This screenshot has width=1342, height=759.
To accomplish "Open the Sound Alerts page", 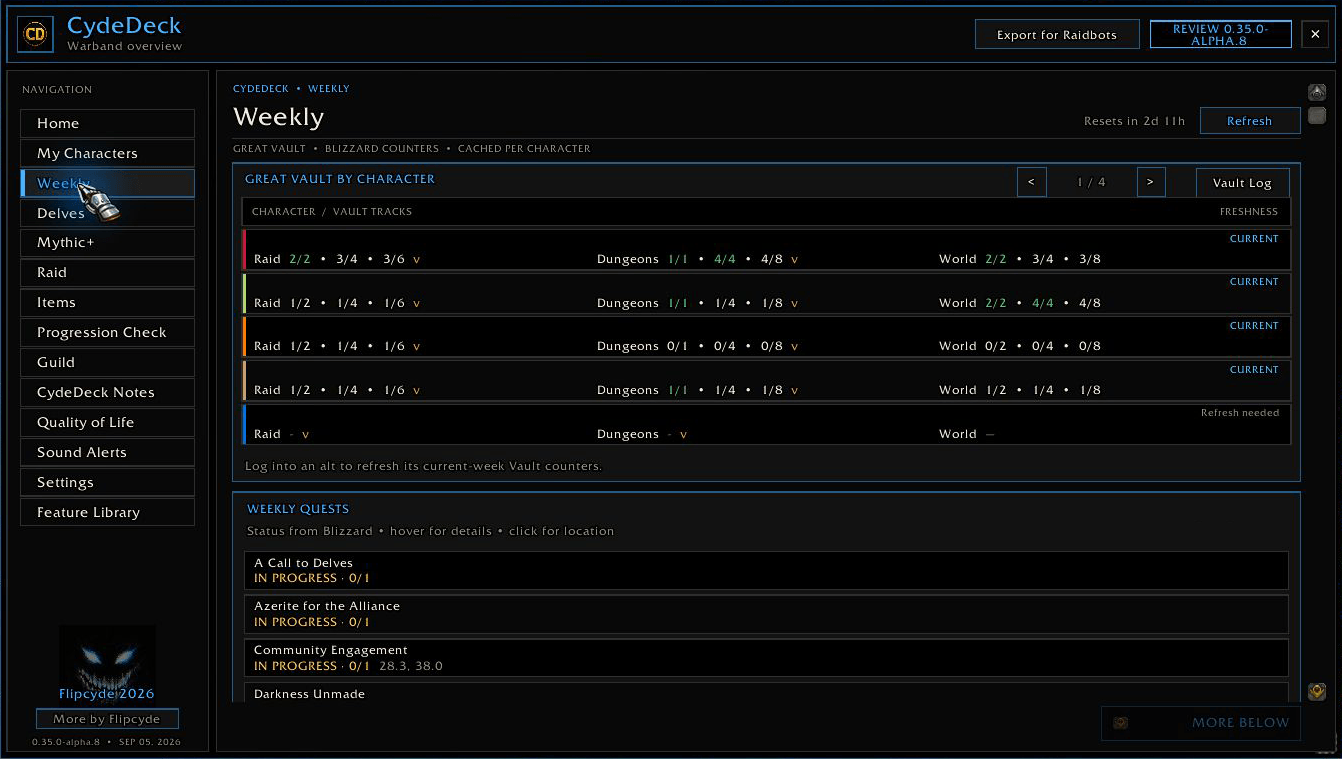I will point(108,452).
